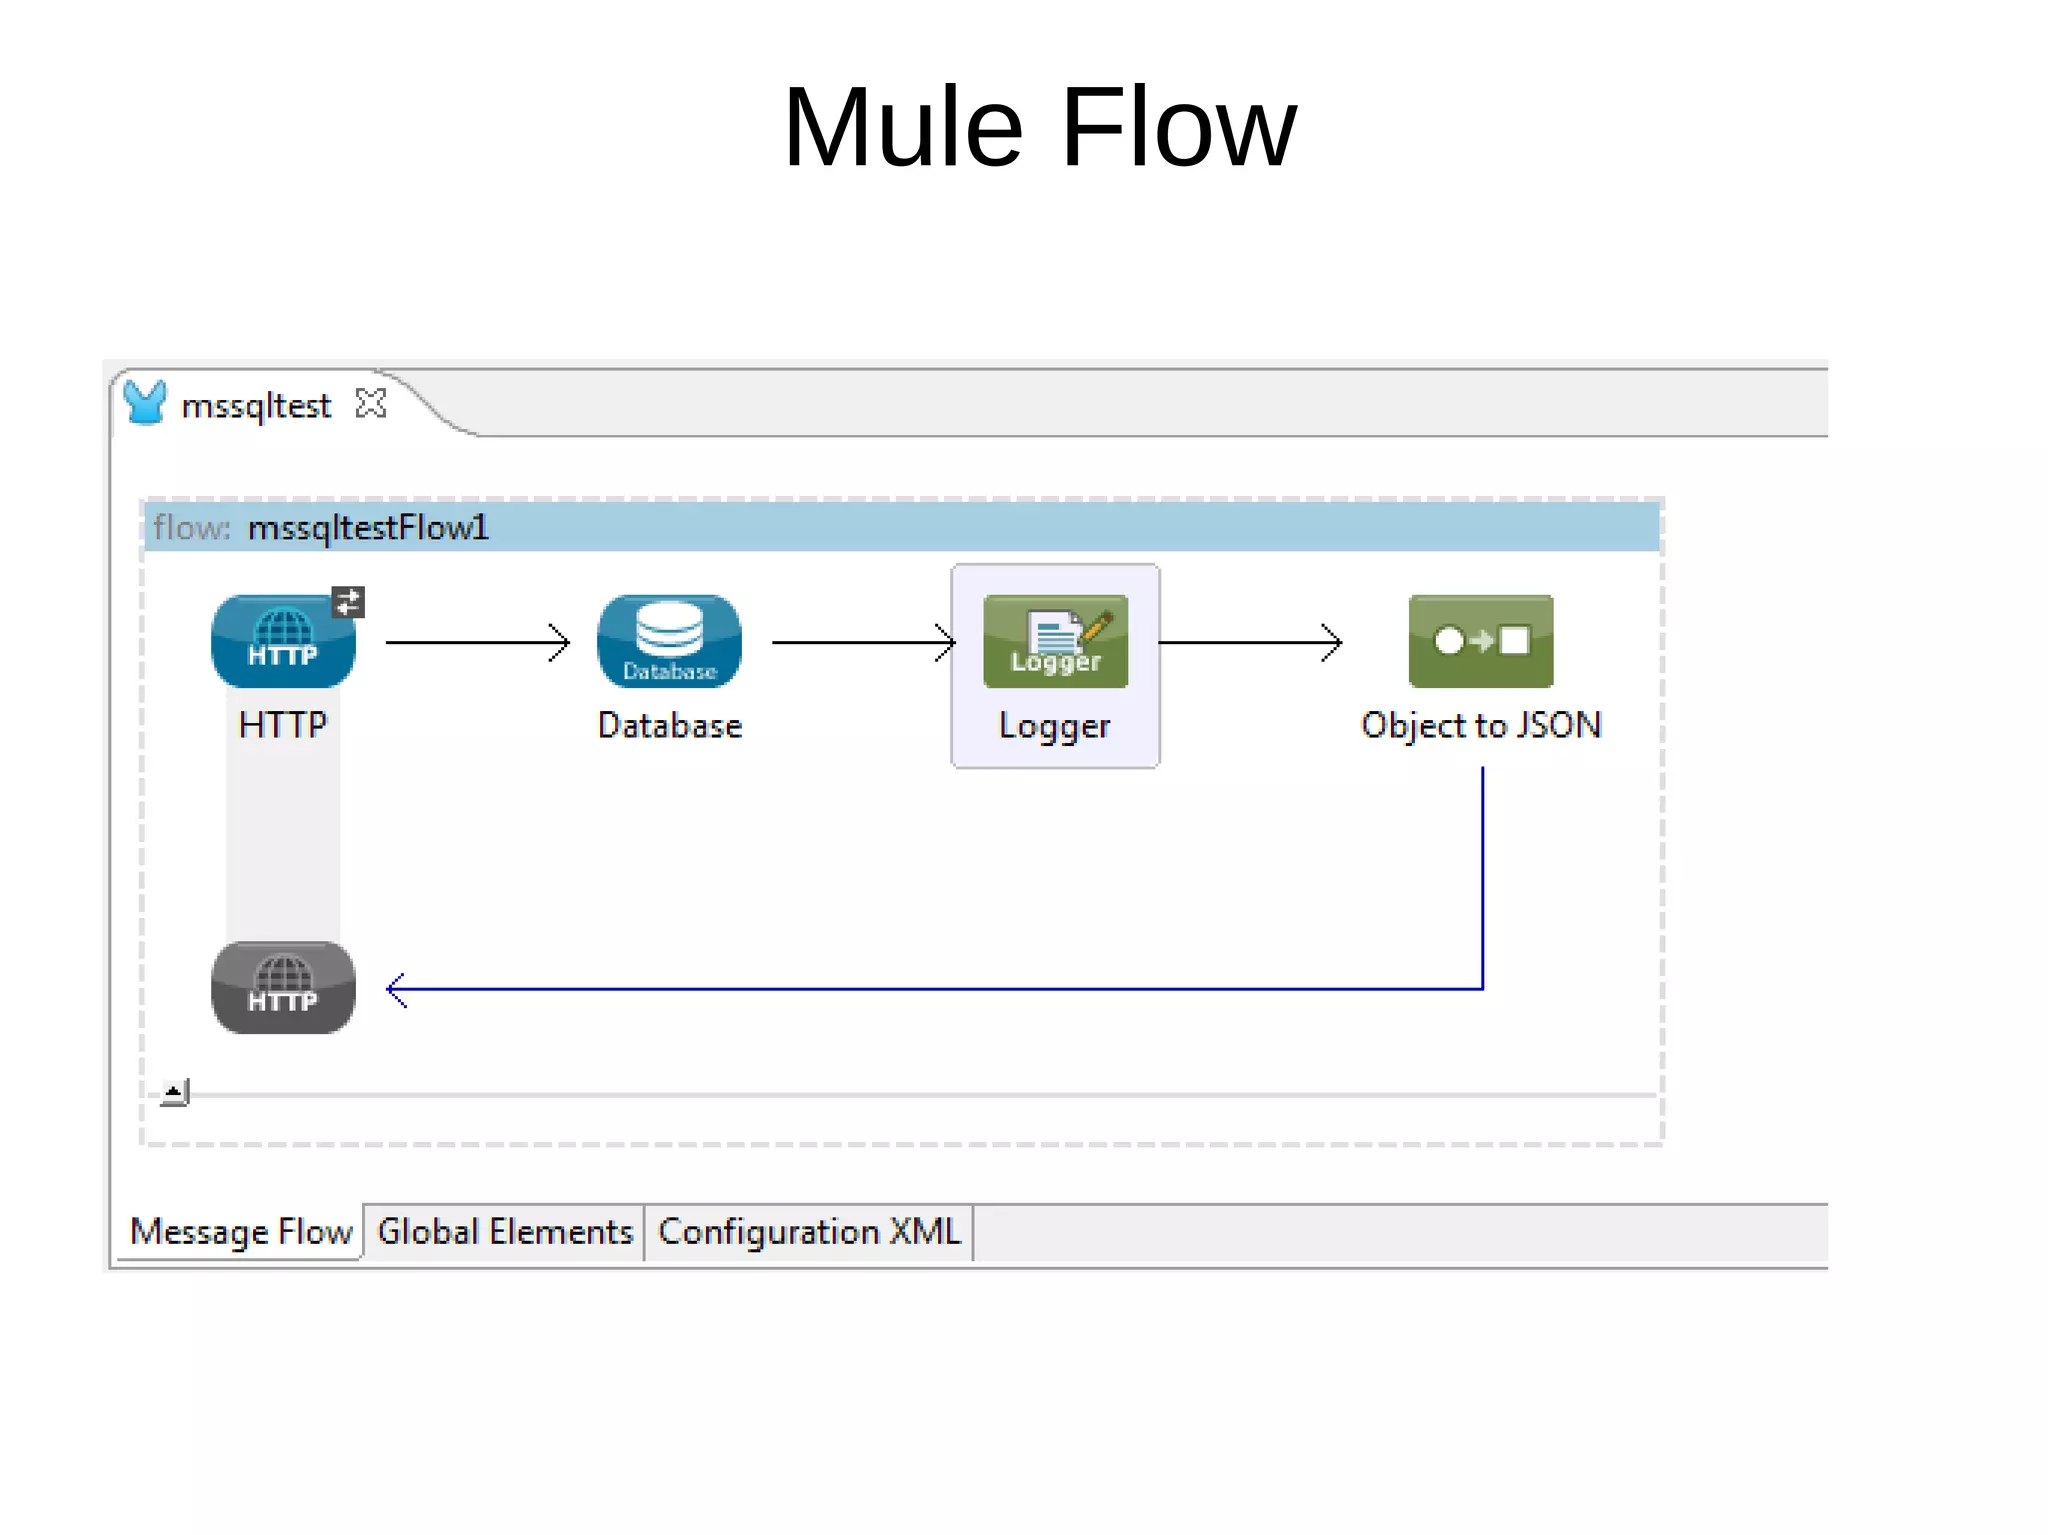Select the blue HTTP inbound endpoint icon
This screenshot has height=1535, width=2048.
coord(283,641)
